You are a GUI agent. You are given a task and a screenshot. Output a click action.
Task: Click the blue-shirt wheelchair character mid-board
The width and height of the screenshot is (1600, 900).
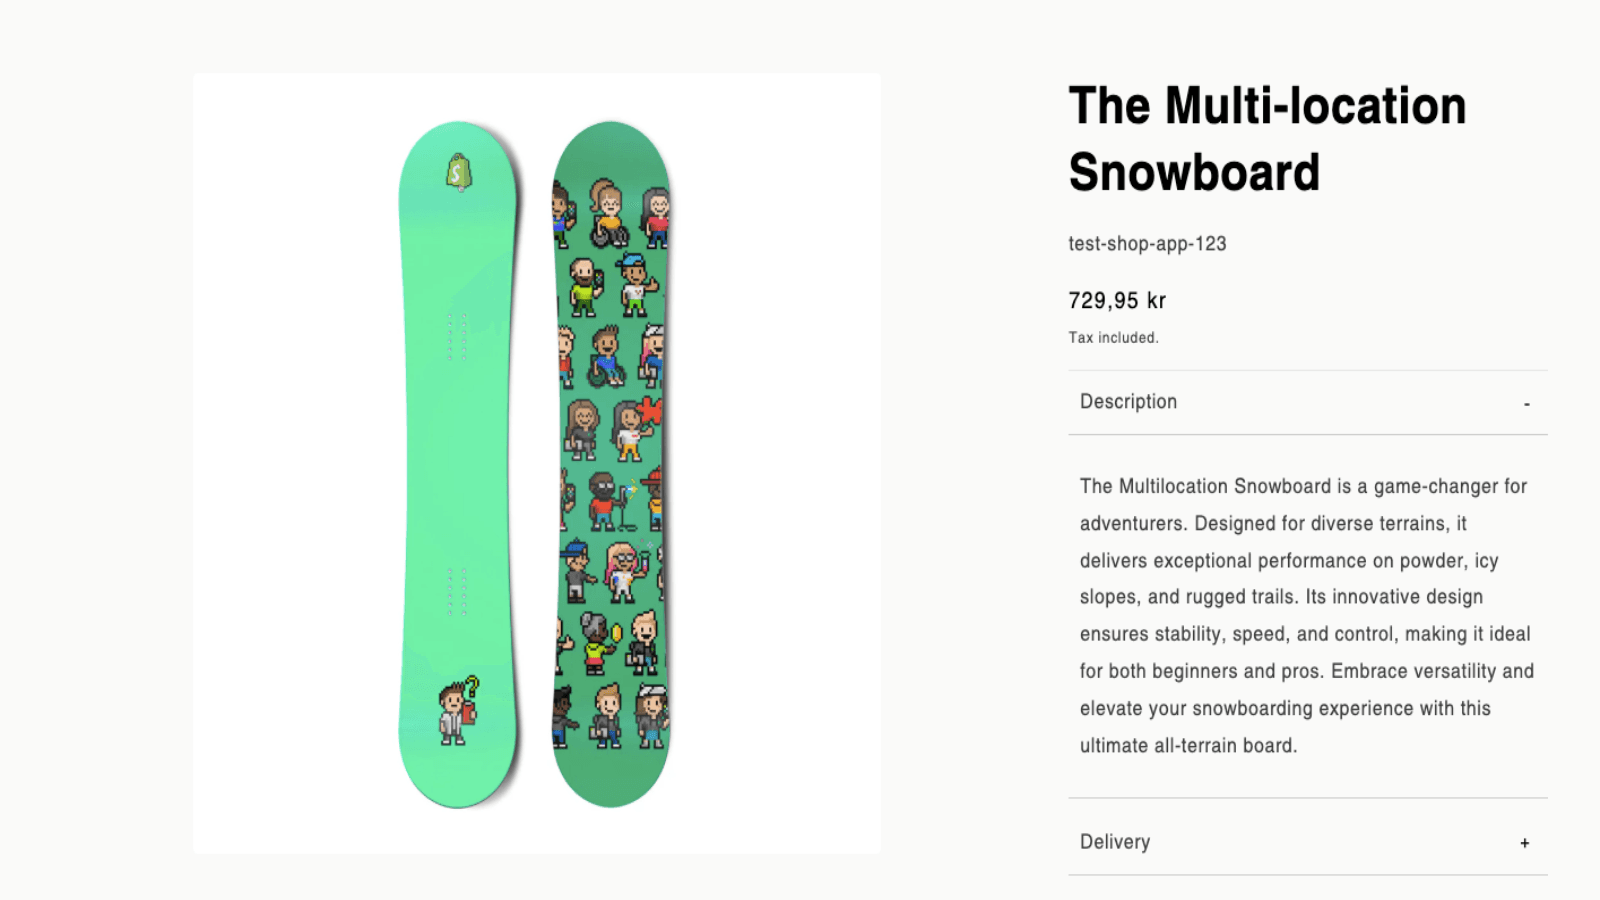point(606,356)
